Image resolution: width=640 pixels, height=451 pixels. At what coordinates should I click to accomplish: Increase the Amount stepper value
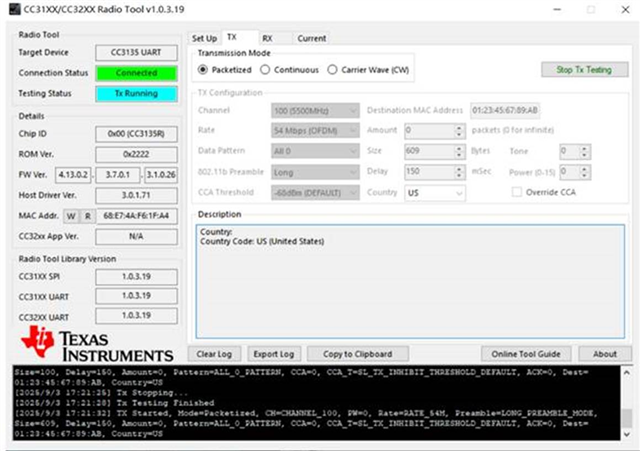[x=459, y=127]
